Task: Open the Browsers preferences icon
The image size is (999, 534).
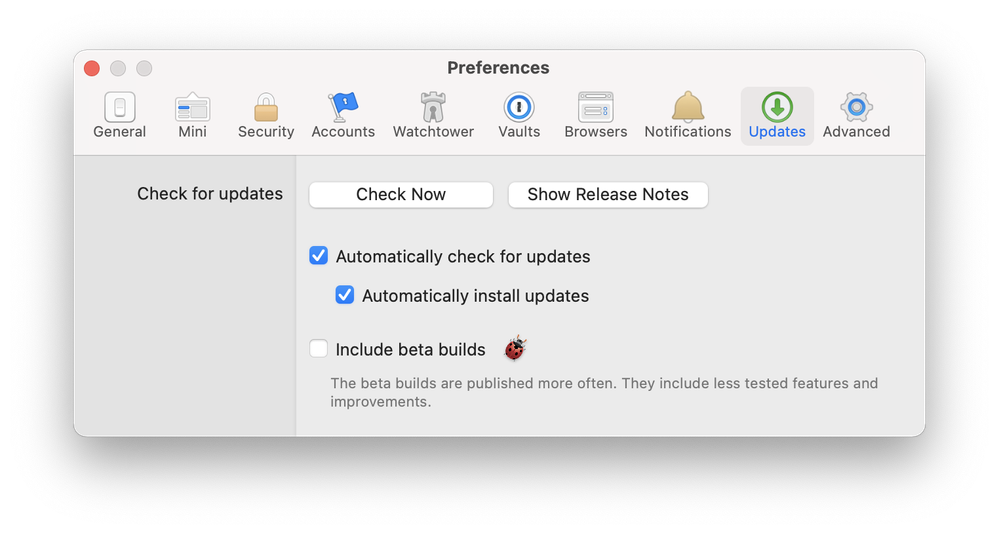Action: [596, 116]
